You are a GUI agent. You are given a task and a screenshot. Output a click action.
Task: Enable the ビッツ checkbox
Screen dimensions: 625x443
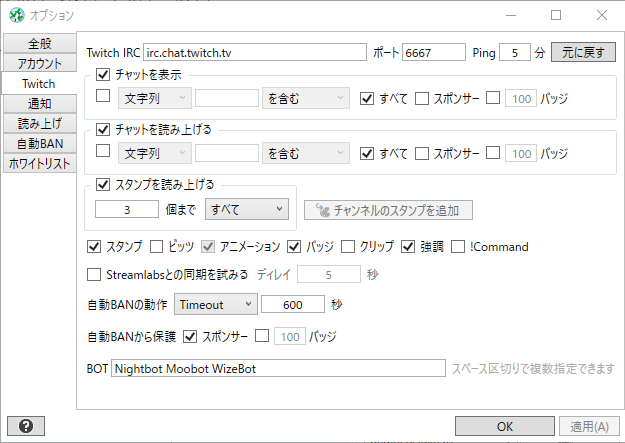click(x=156, y=246)
